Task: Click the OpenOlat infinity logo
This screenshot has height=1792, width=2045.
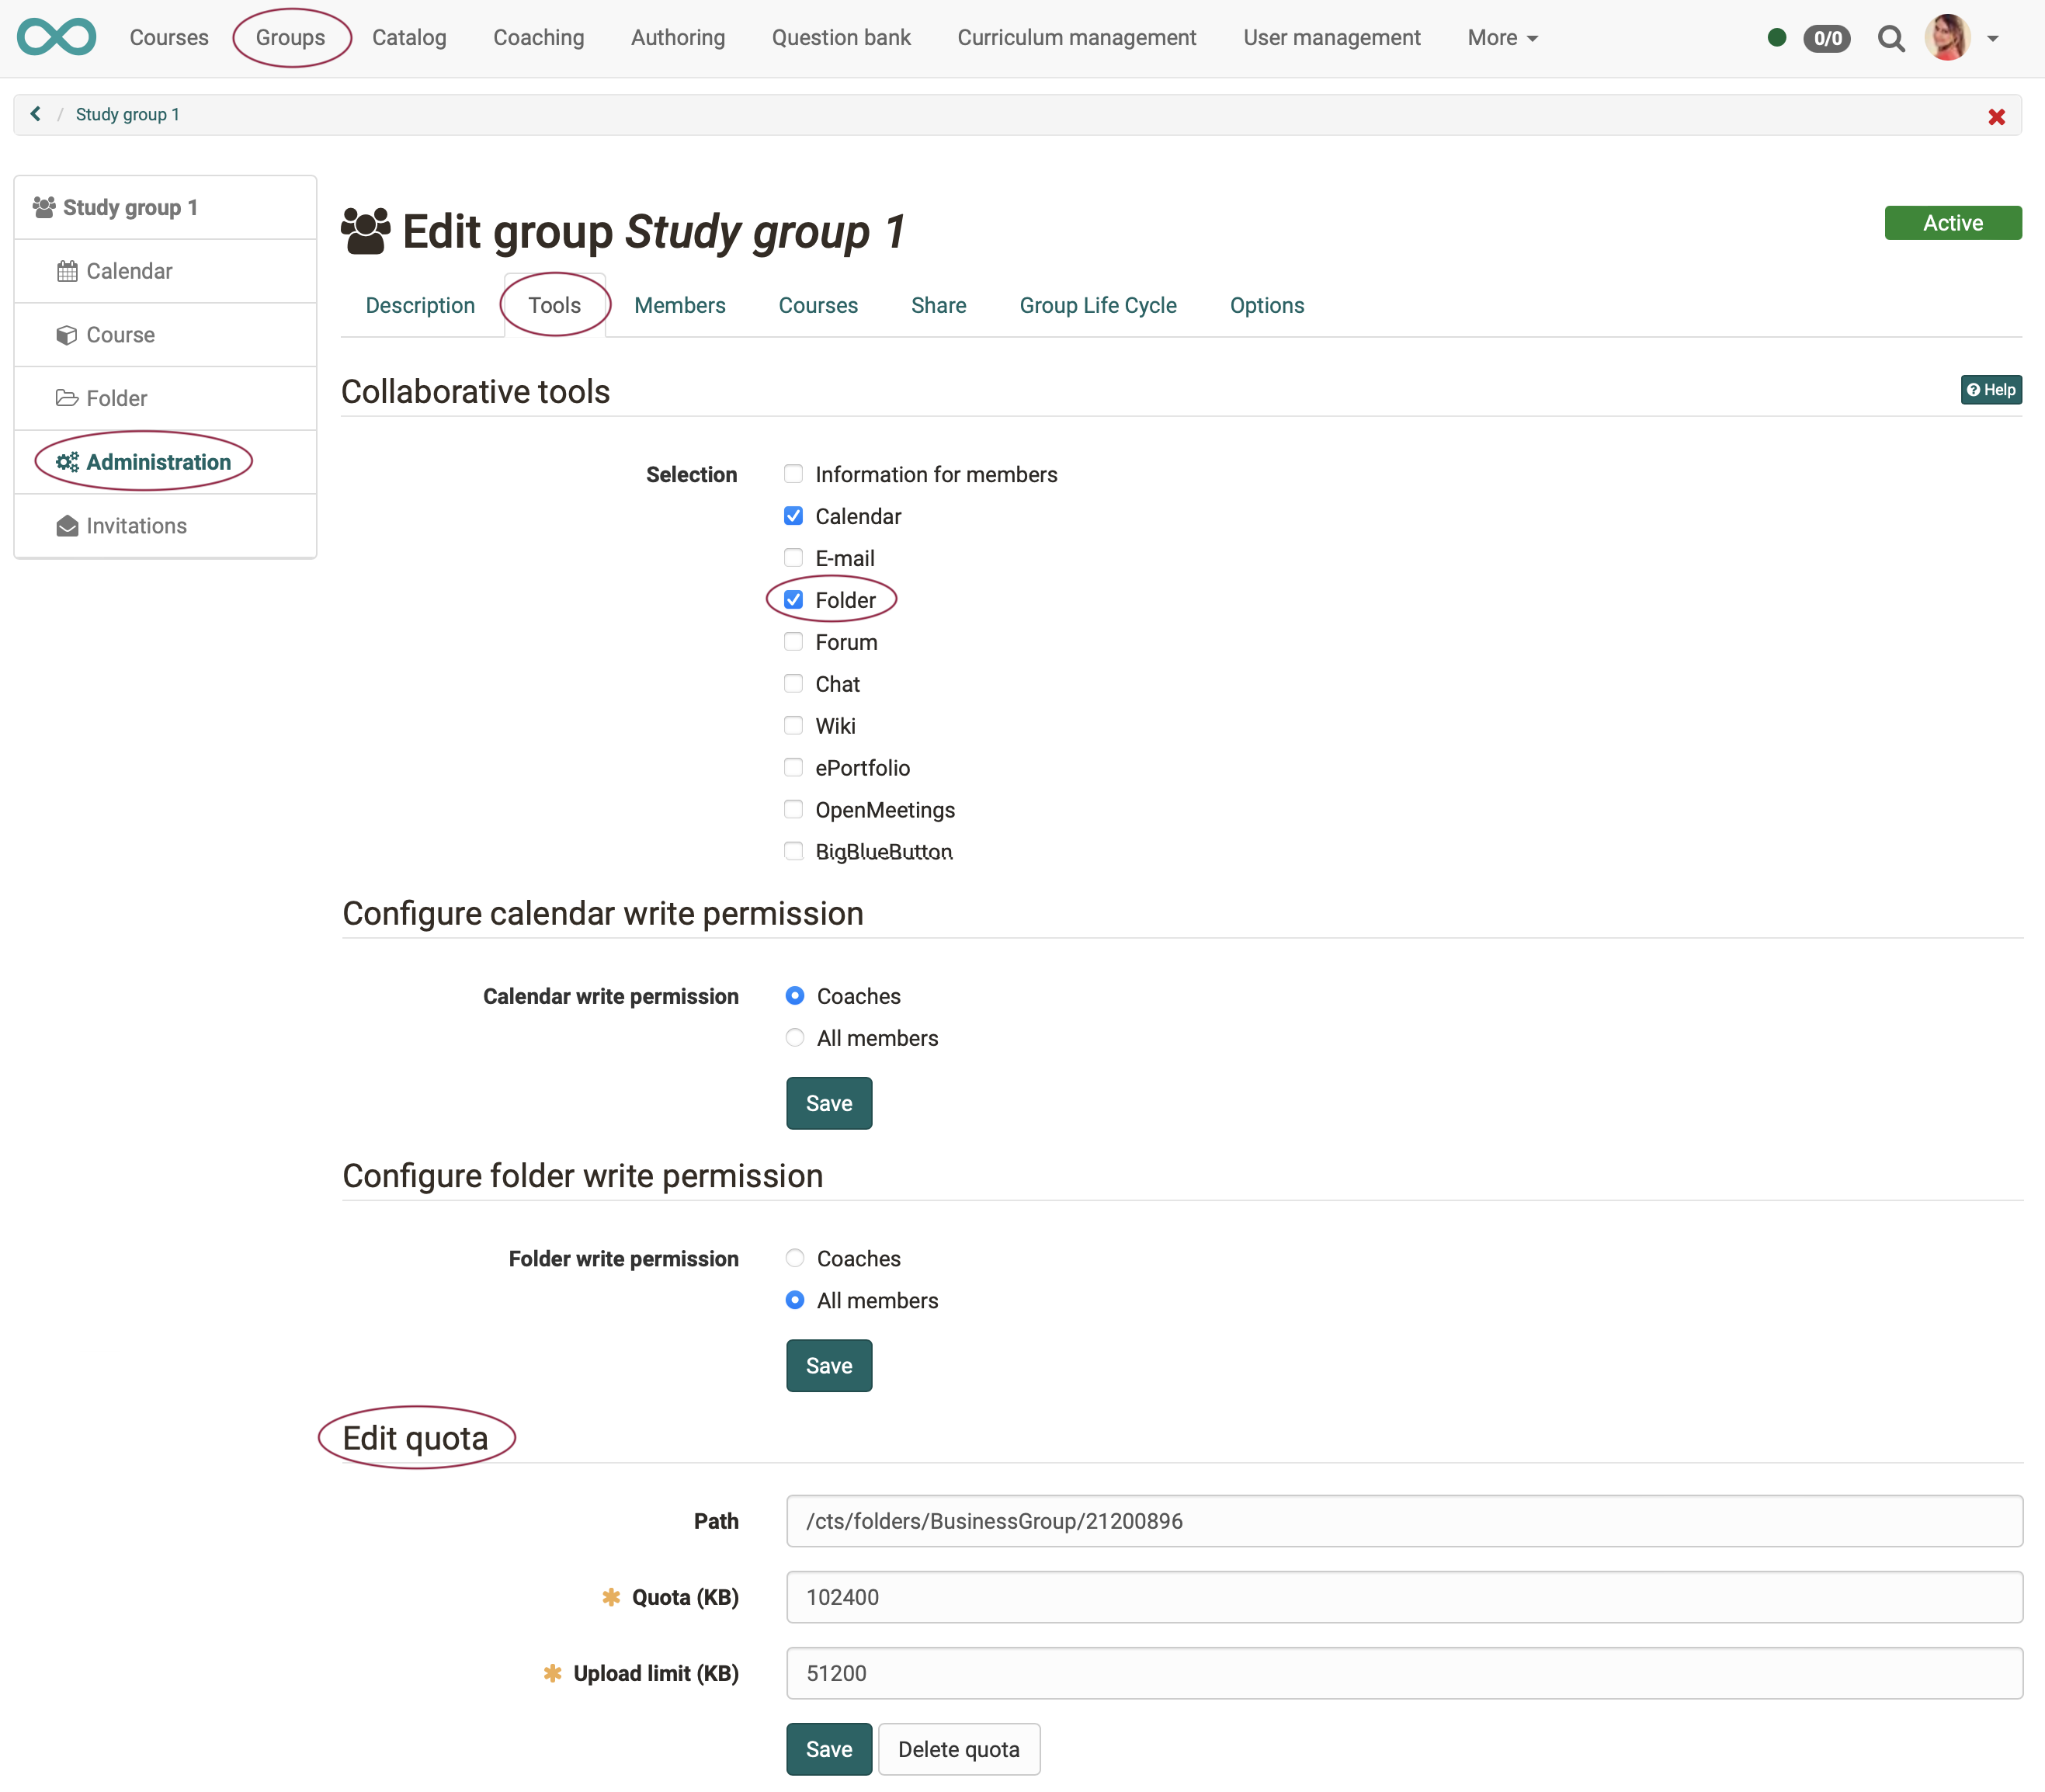Action: click(57, 37)
